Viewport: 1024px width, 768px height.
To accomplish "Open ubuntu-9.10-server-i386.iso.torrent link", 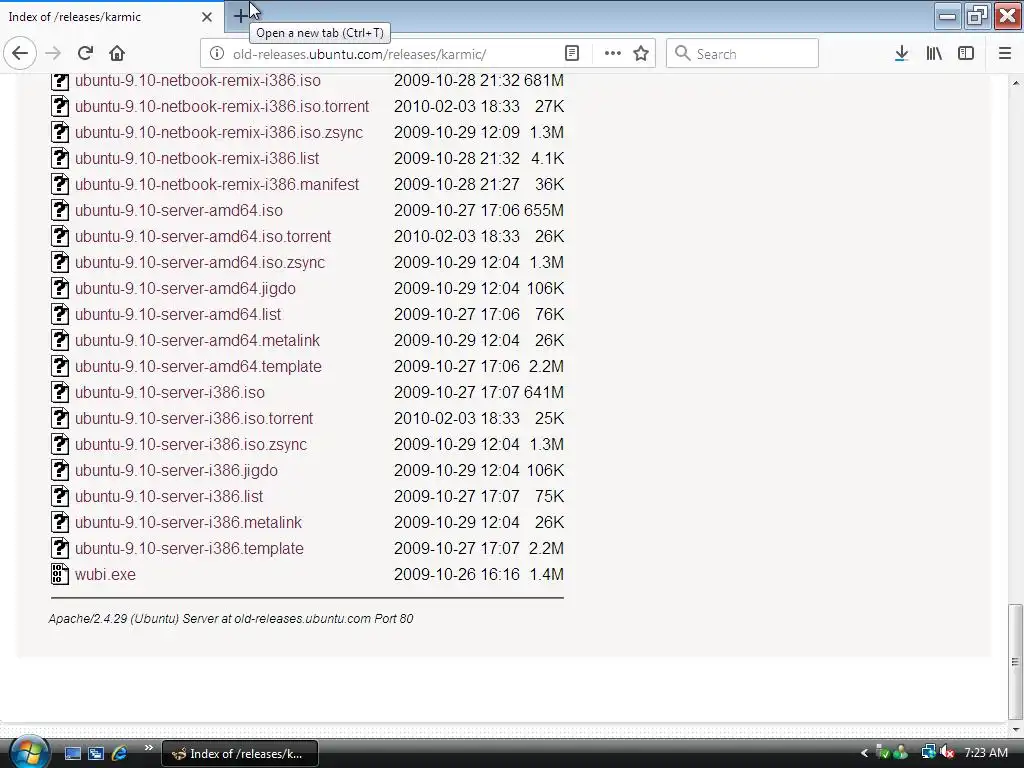I will tap(194, 419).
